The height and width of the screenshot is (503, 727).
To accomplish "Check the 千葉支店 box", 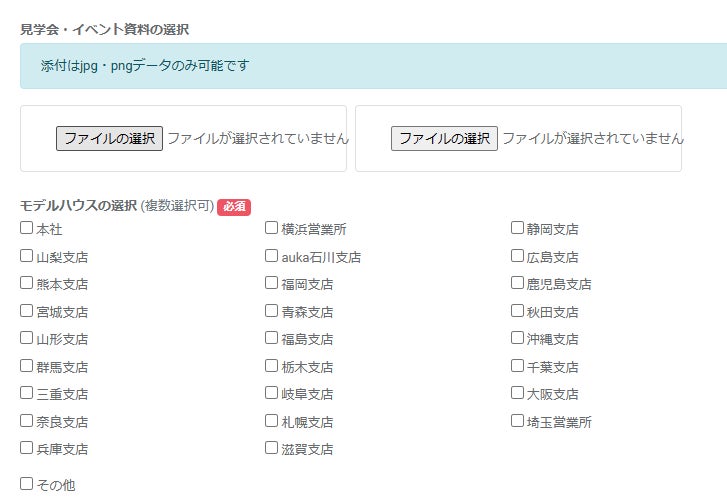I will [x=518, y=366].
